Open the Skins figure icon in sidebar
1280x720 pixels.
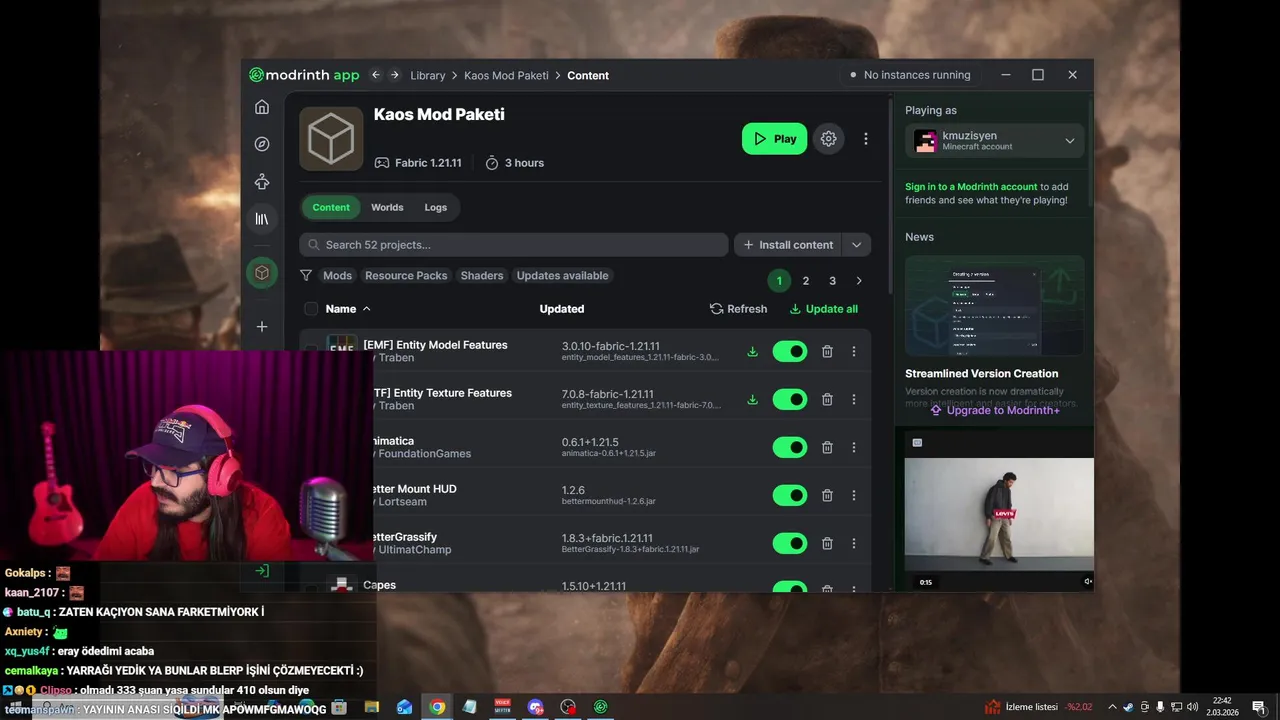262,182
